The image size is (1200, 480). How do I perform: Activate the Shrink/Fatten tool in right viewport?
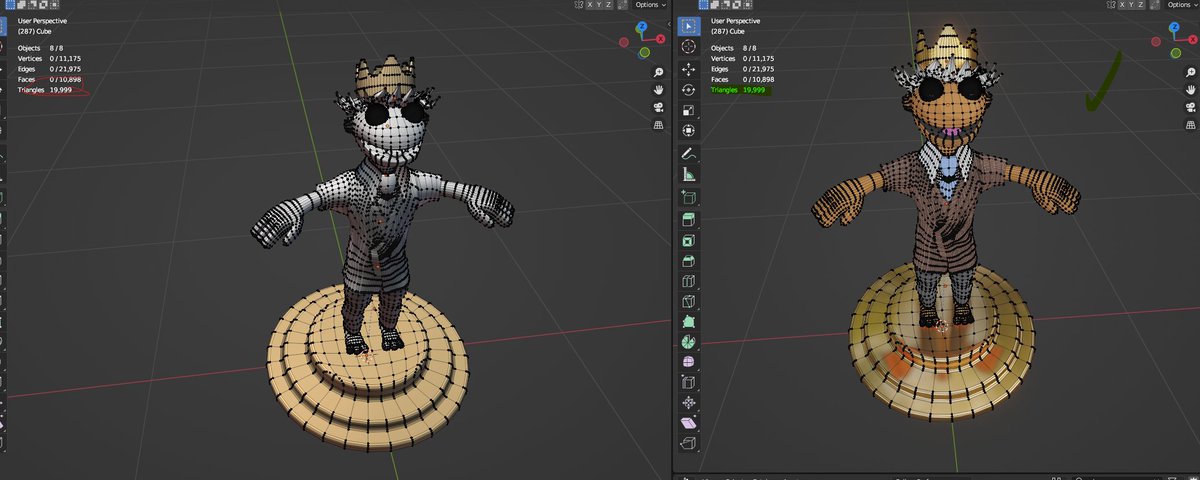(688, 403)
